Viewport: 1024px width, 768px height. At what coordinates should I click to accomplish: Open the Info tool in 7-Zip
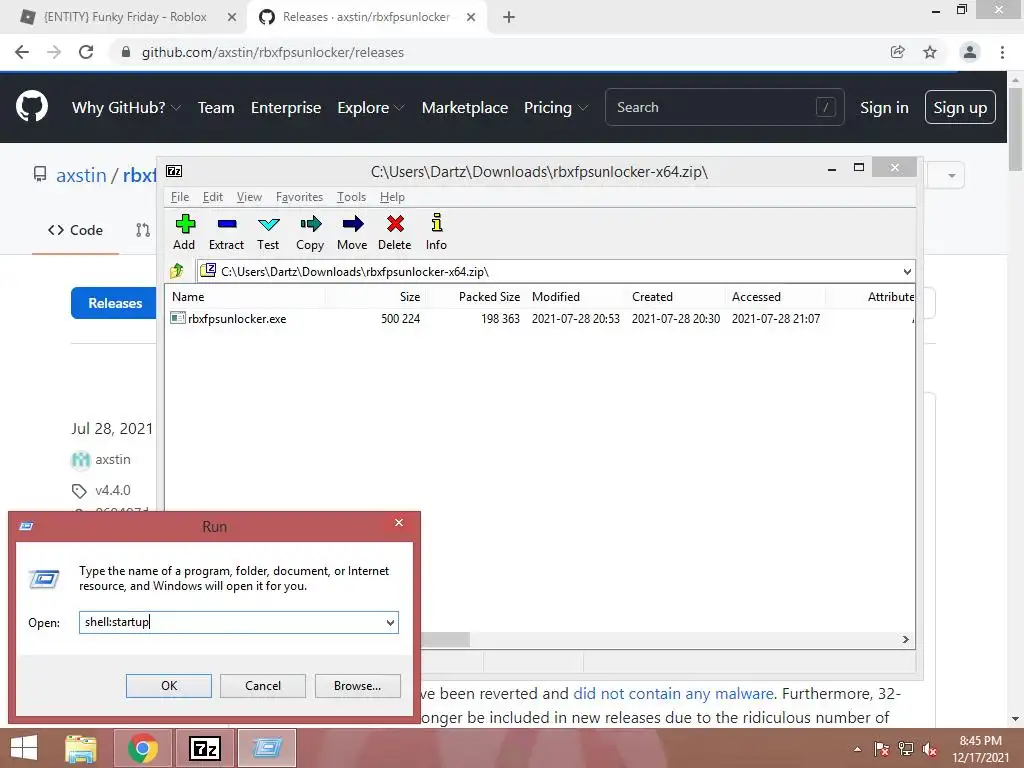click(436, 232)
